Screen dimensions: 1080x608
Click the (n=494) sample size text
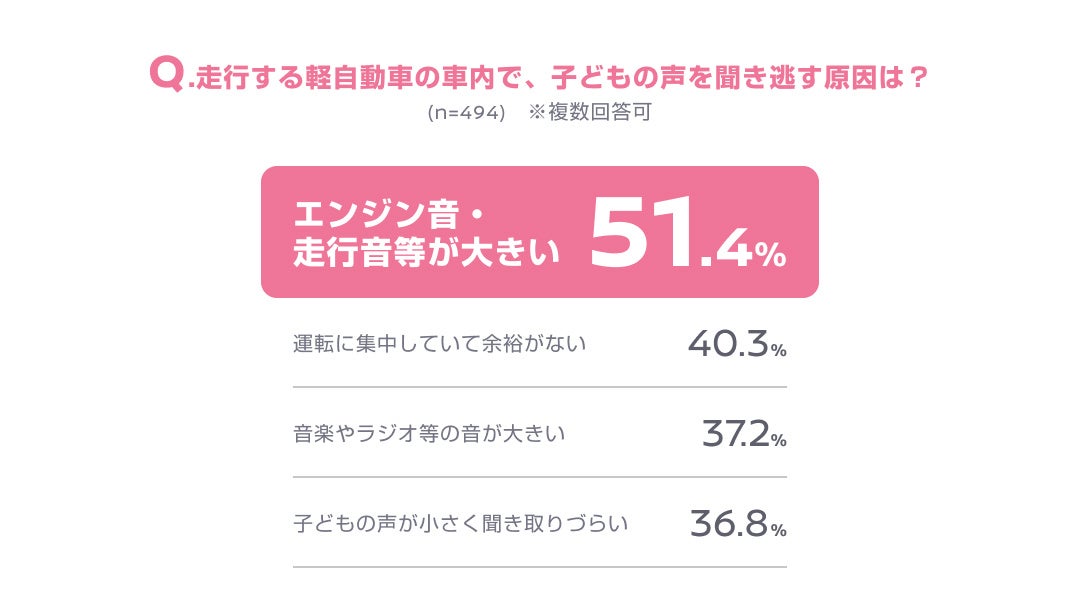[466, 113]
